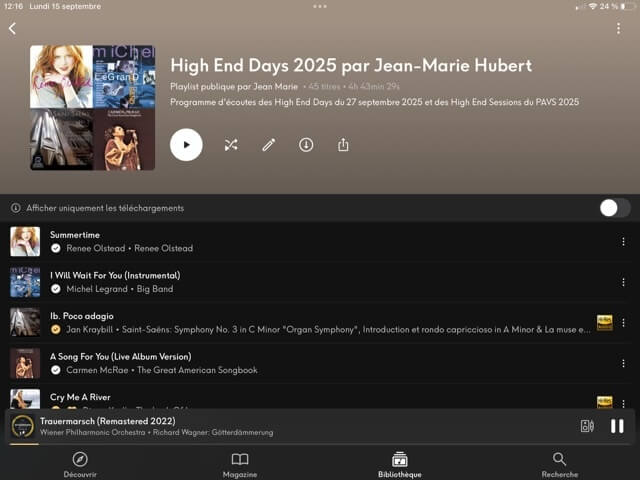Open options for I Will Wait For You
The image size is (640, 480).
[623, 282]
